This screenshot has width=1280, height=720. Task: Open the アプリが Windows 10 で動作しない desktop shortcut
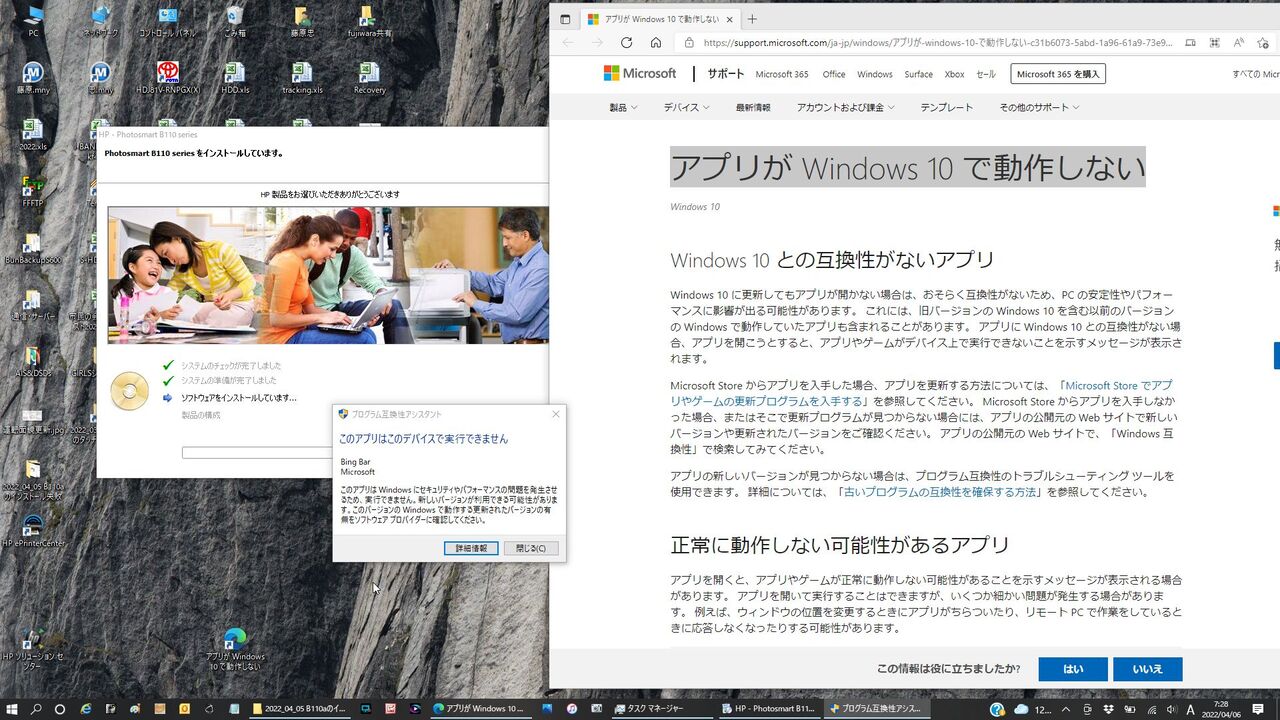click(x=235, y=650)
